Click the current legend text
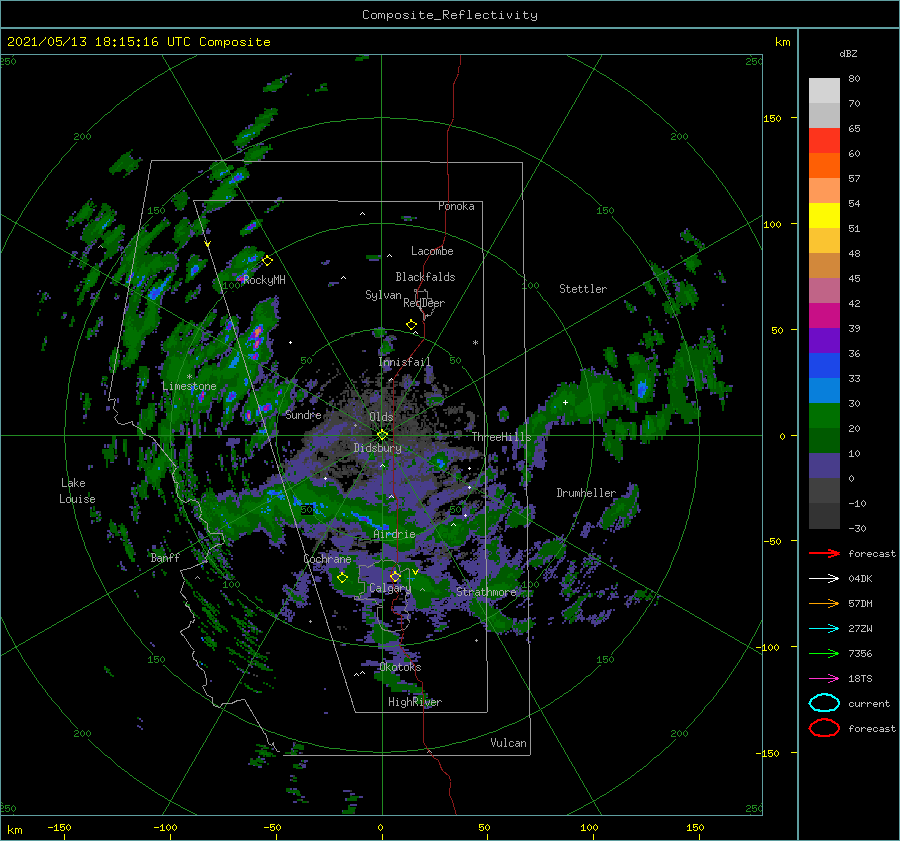 pos(869,703)
